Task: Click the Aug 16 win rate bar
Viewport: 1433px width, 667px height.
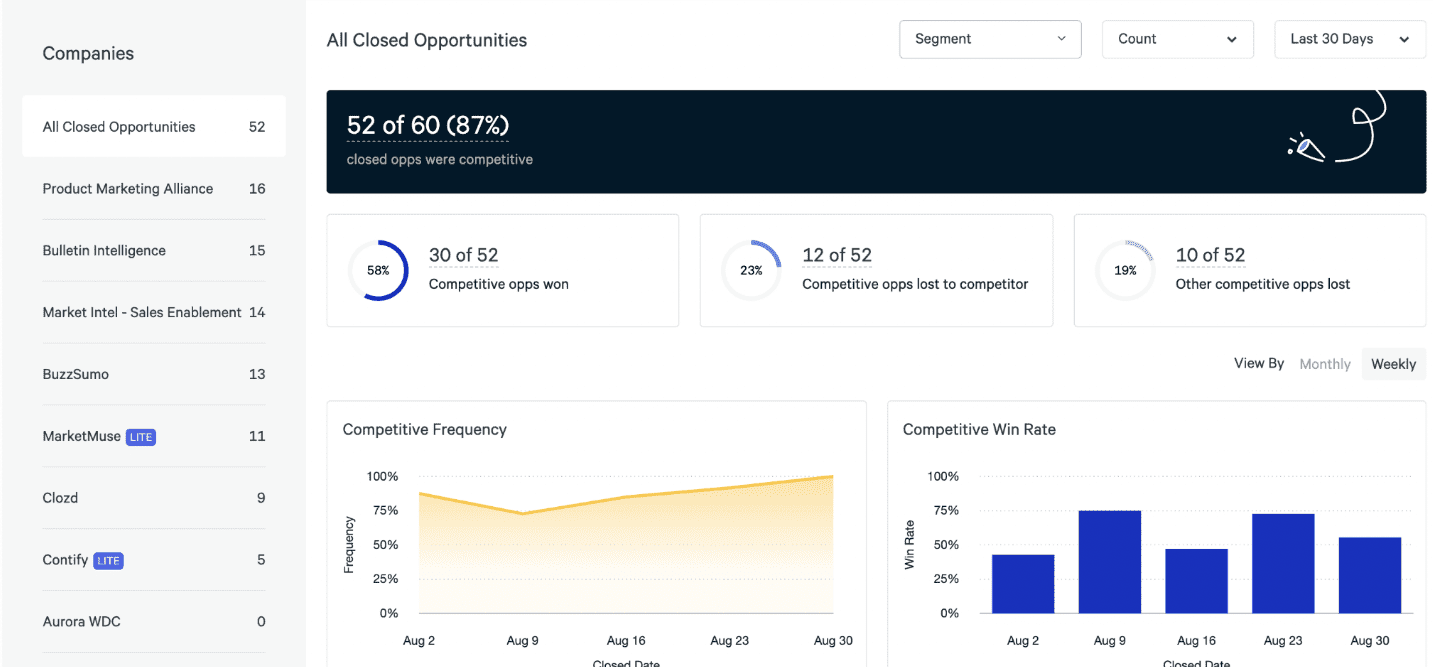Action: click(1196, 581)
